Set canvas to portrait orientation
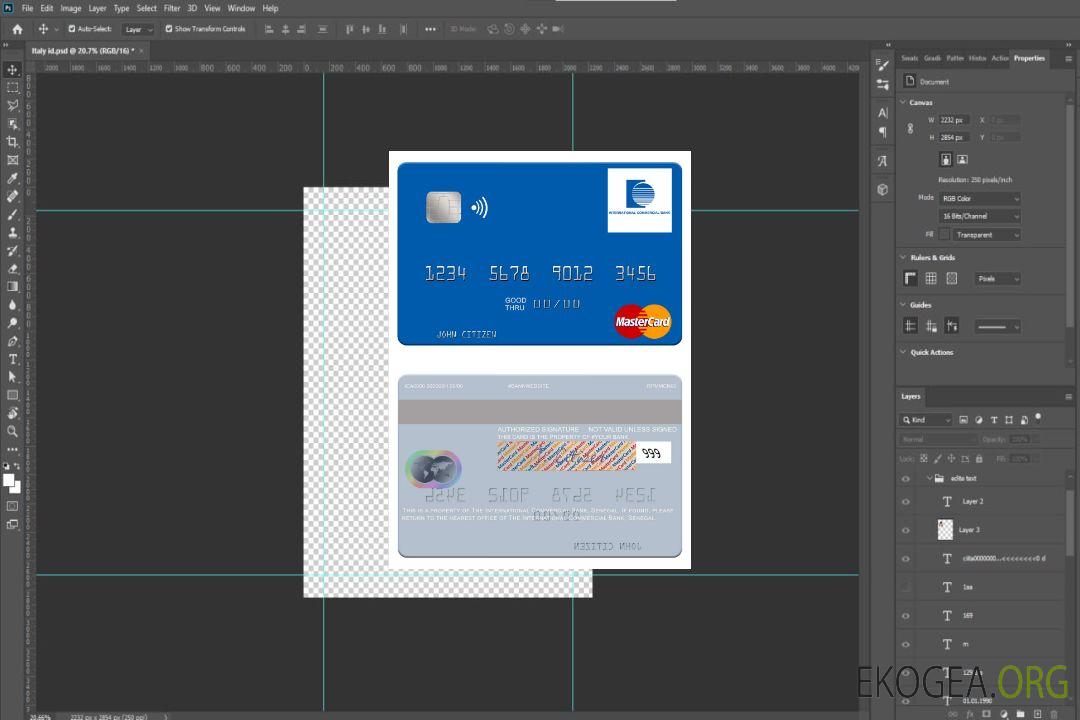Screen dimensions: 1080x720 [946, 160]
